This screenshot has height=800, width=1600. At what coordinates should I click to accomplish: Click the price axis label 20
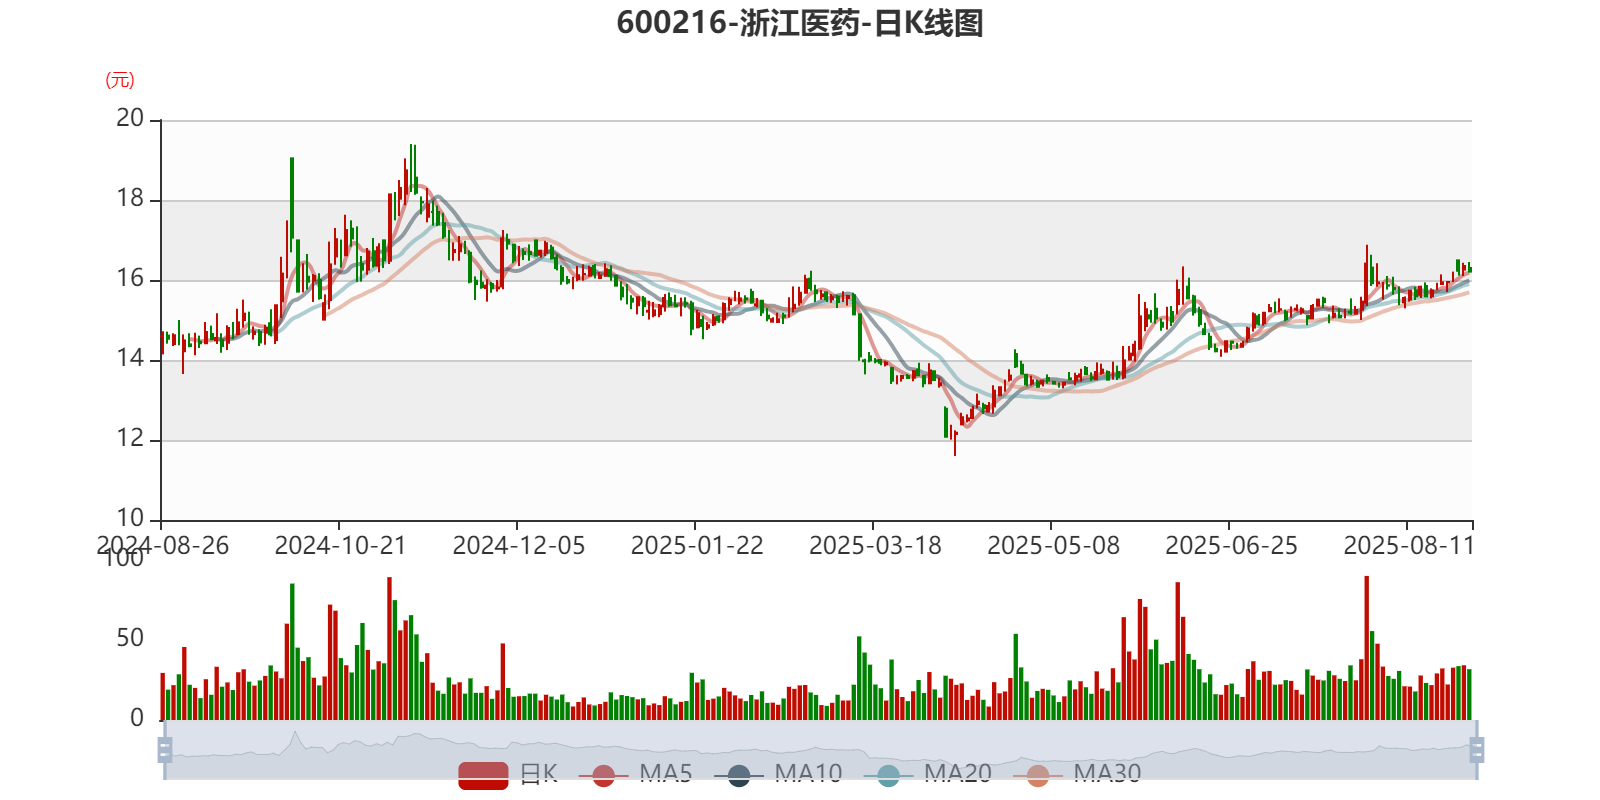coord(130,119)
